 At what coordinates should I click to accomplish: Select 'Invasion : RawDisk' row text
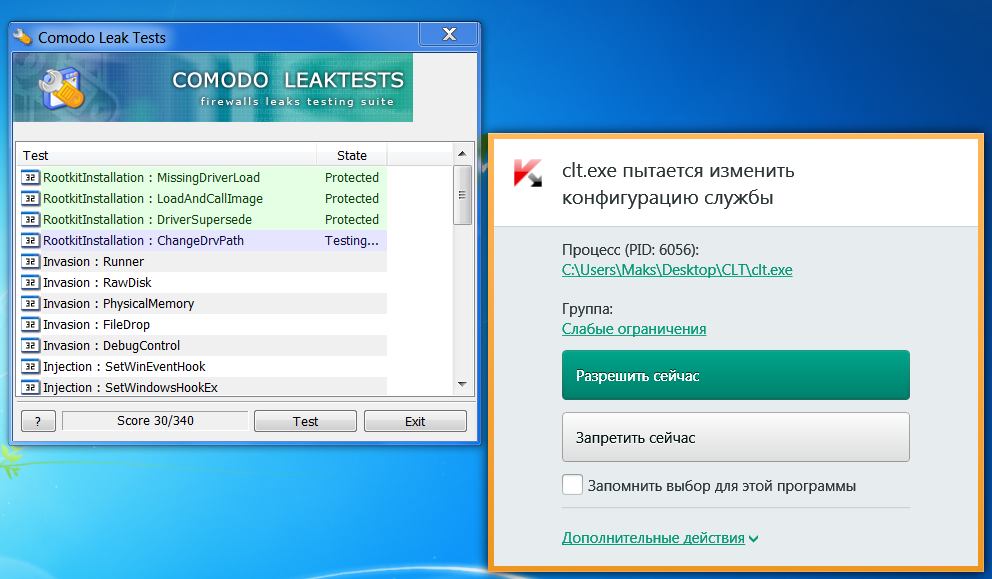(x=97, y=282)
